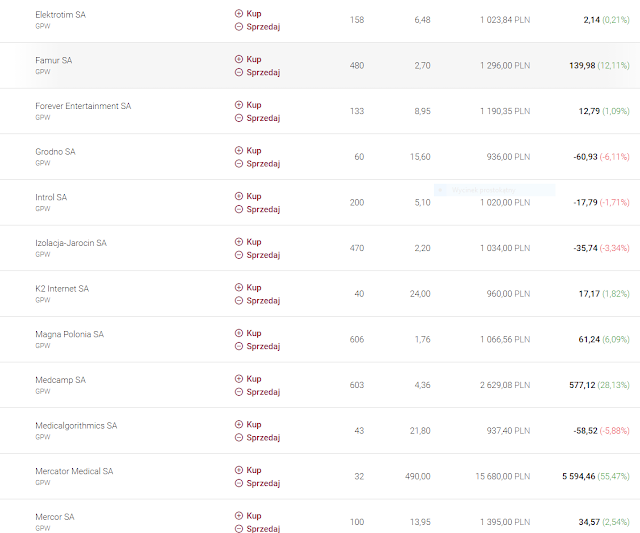Screen dimensions: 640x533
Task: Select loss -58,52 (-5,88%) for Medicalgorithmics
Action: [601, 431]
